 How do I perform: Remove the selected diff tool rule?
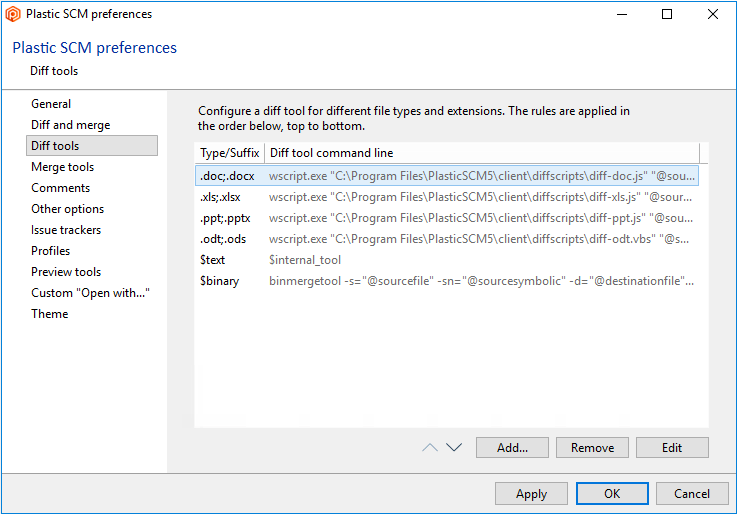(x=592, y=448)
